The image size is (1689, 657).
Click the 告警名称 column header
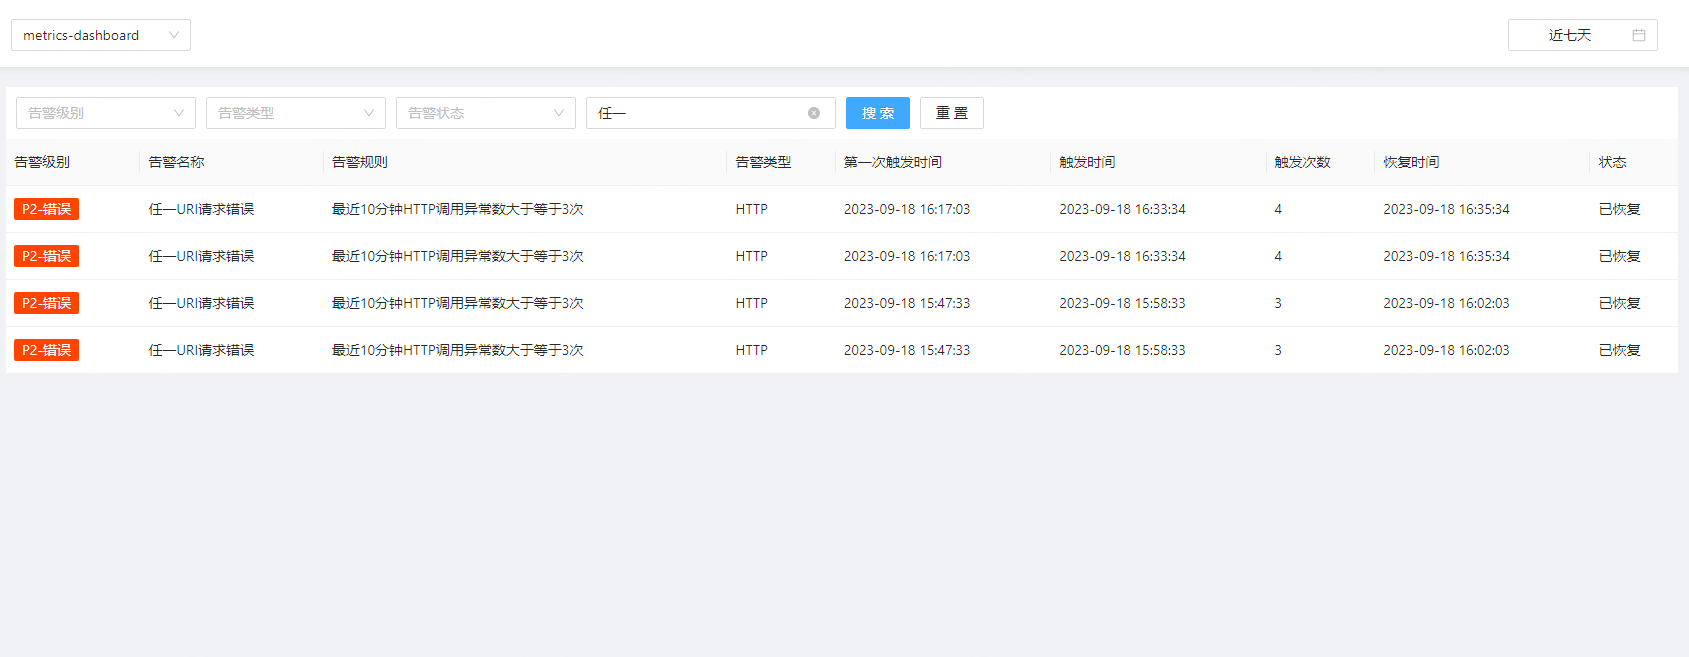coord(177,162)
